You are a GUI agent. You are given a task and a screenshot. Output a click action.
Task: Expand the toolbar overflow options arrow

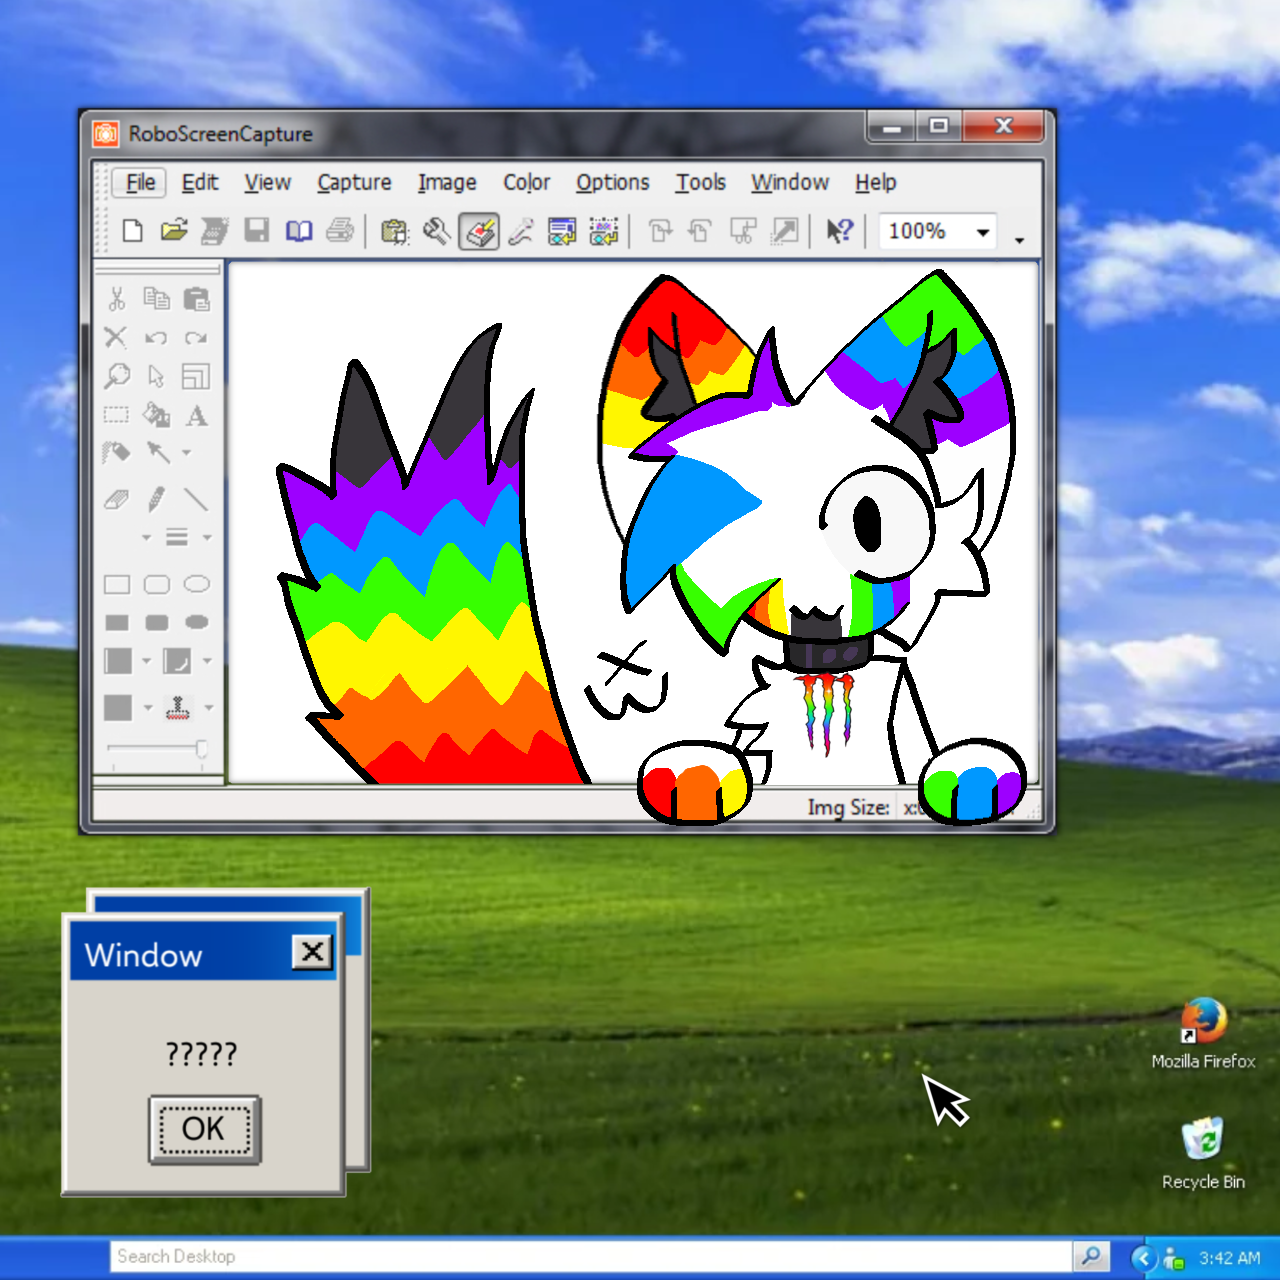(x=1019, y=240)
